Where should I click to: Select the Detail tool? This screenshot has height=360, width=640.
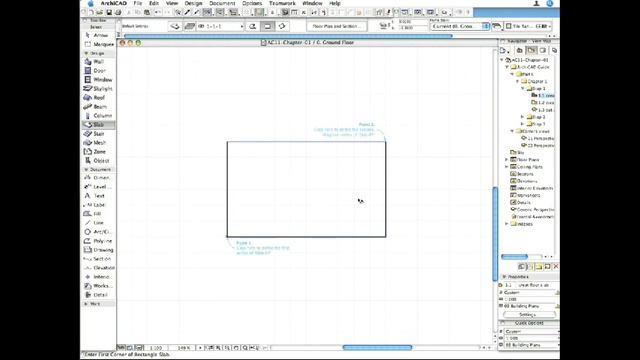click(98, 295)
